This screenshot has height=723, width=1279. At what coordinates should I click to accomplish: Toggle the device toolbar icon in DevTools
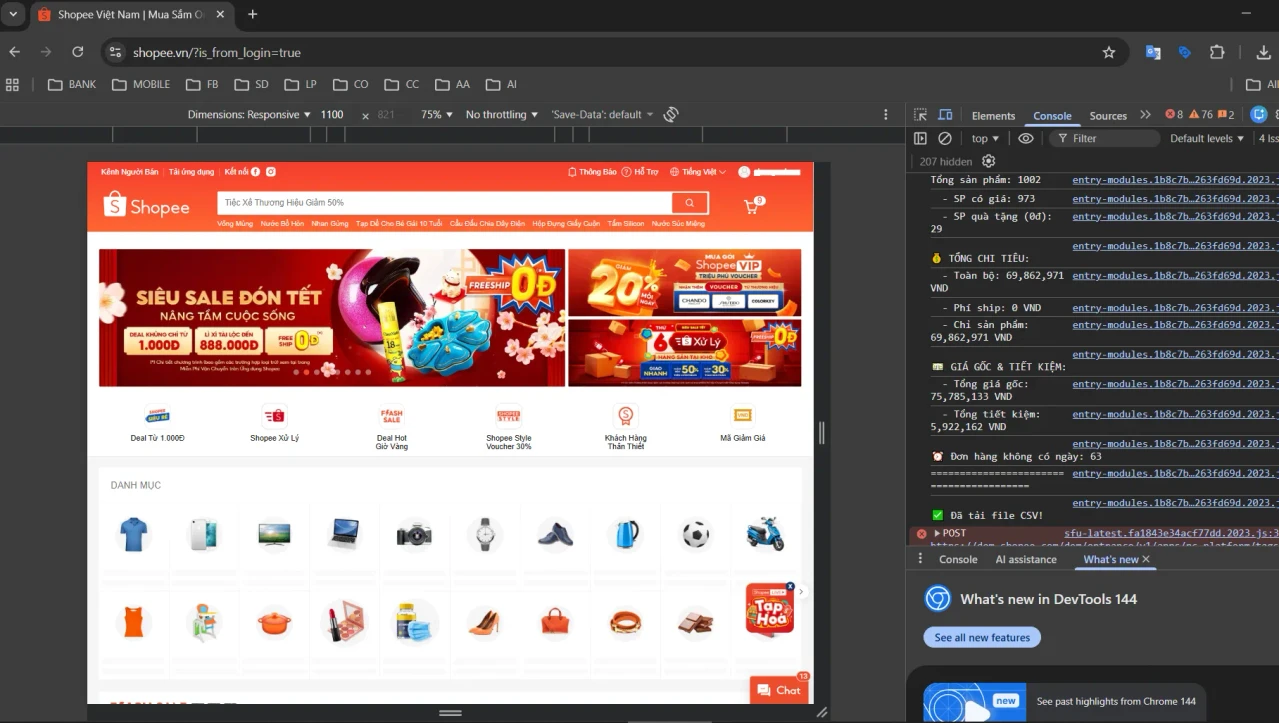tap(945, 115)
